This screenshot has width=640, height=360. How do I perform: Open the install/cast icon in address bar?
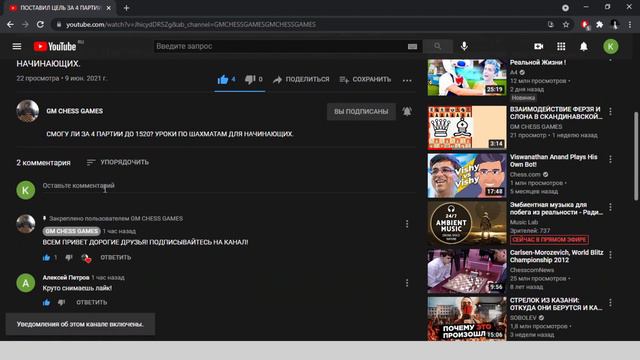click(551, 24)
